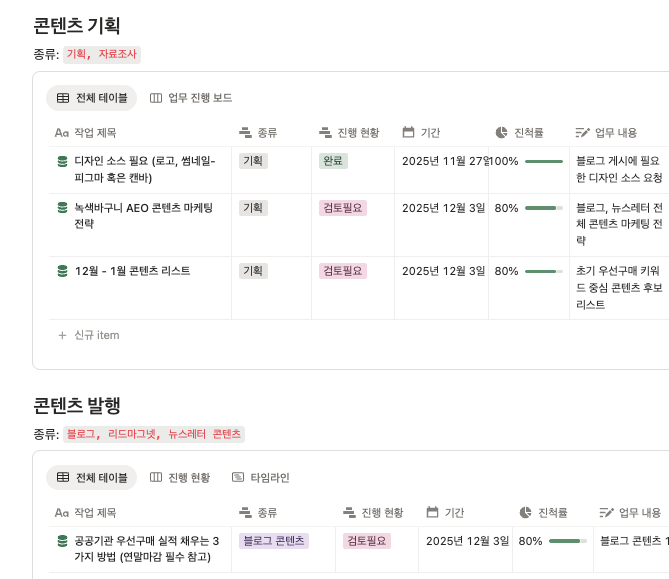Image resolution: width=669 pixels, height=579 pixels.
Task: Click the calendar icon of first 기간 column
Action: 408,132
